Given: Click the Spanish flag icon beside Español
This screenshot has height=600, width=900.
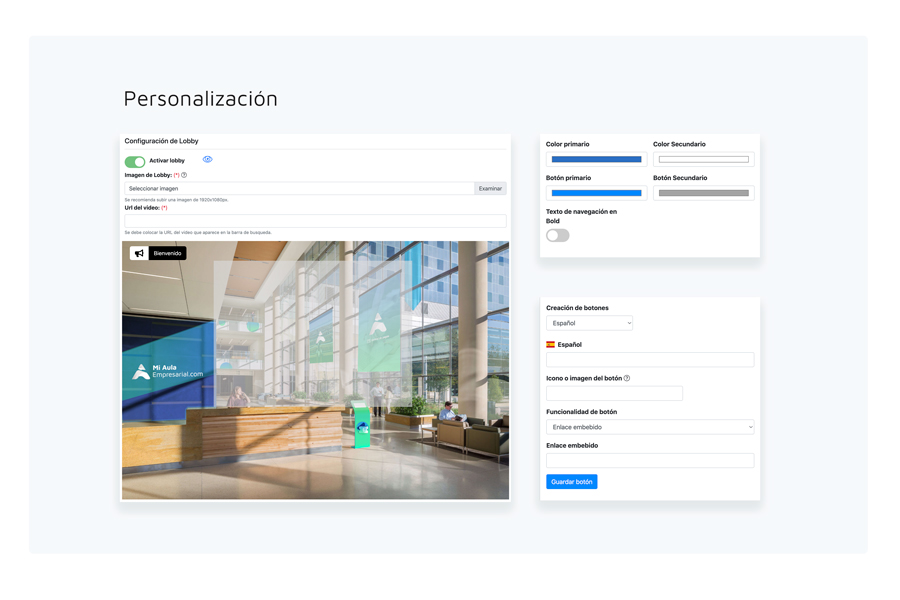Looking at the screenshot, I should (x=550, y=344).
